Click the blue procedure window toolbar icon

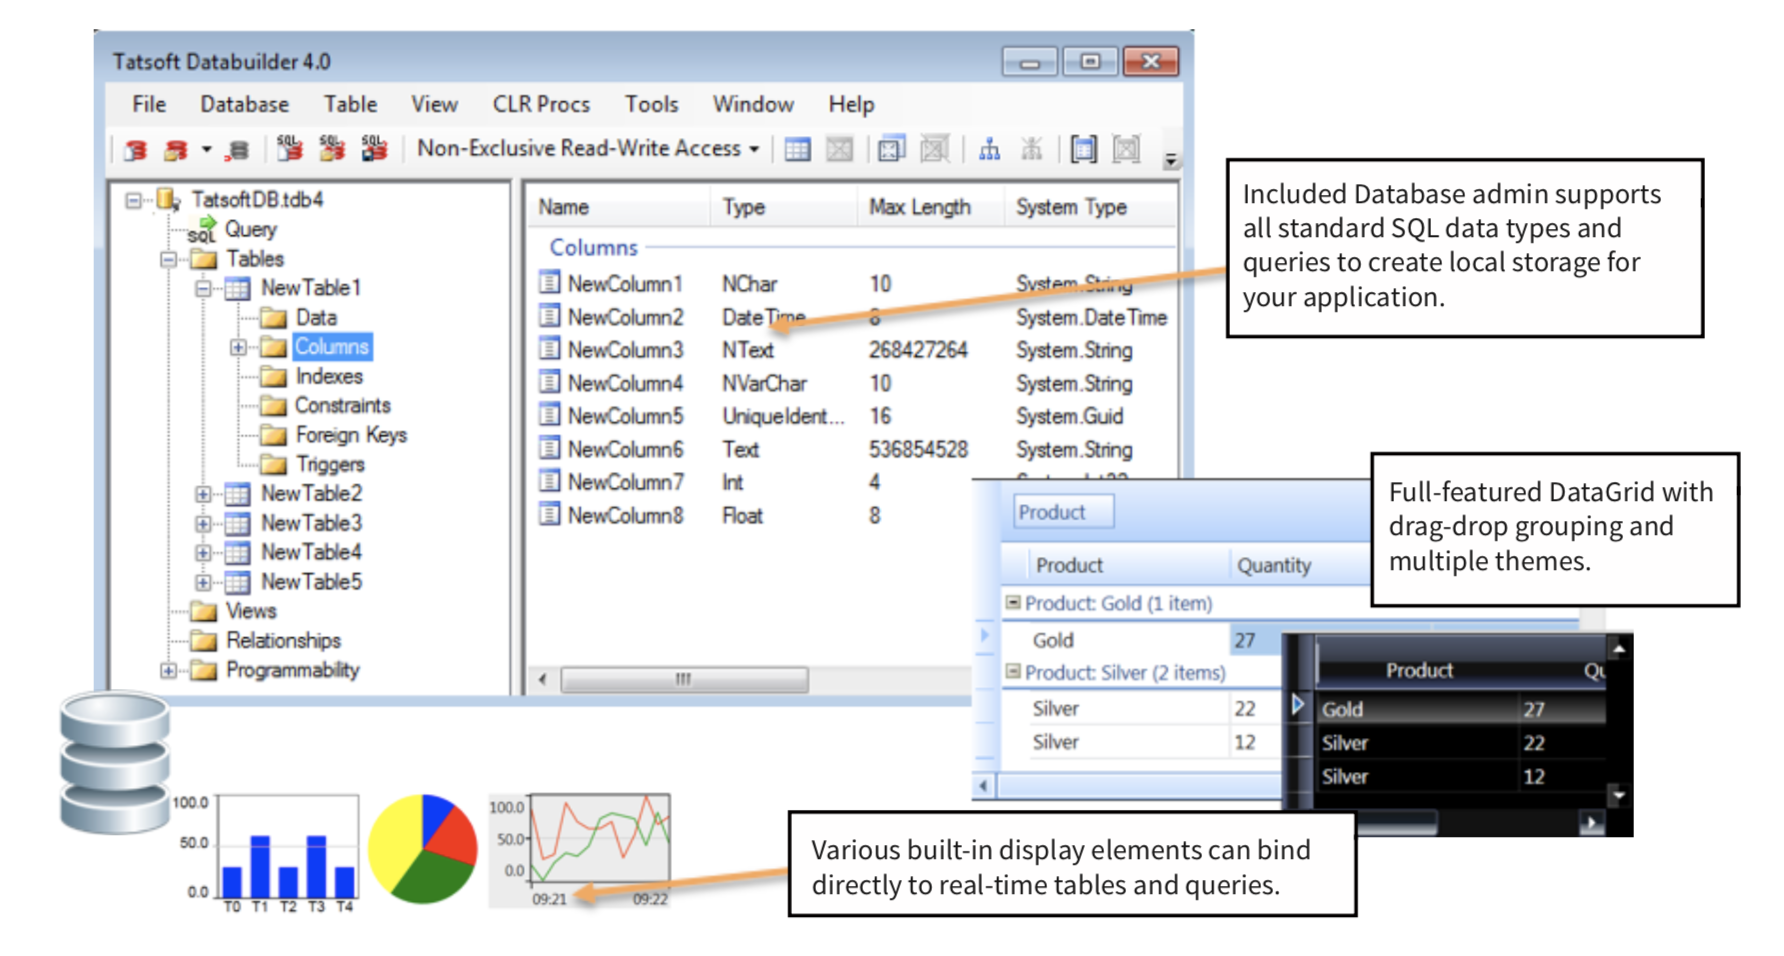click(1083, 150)
